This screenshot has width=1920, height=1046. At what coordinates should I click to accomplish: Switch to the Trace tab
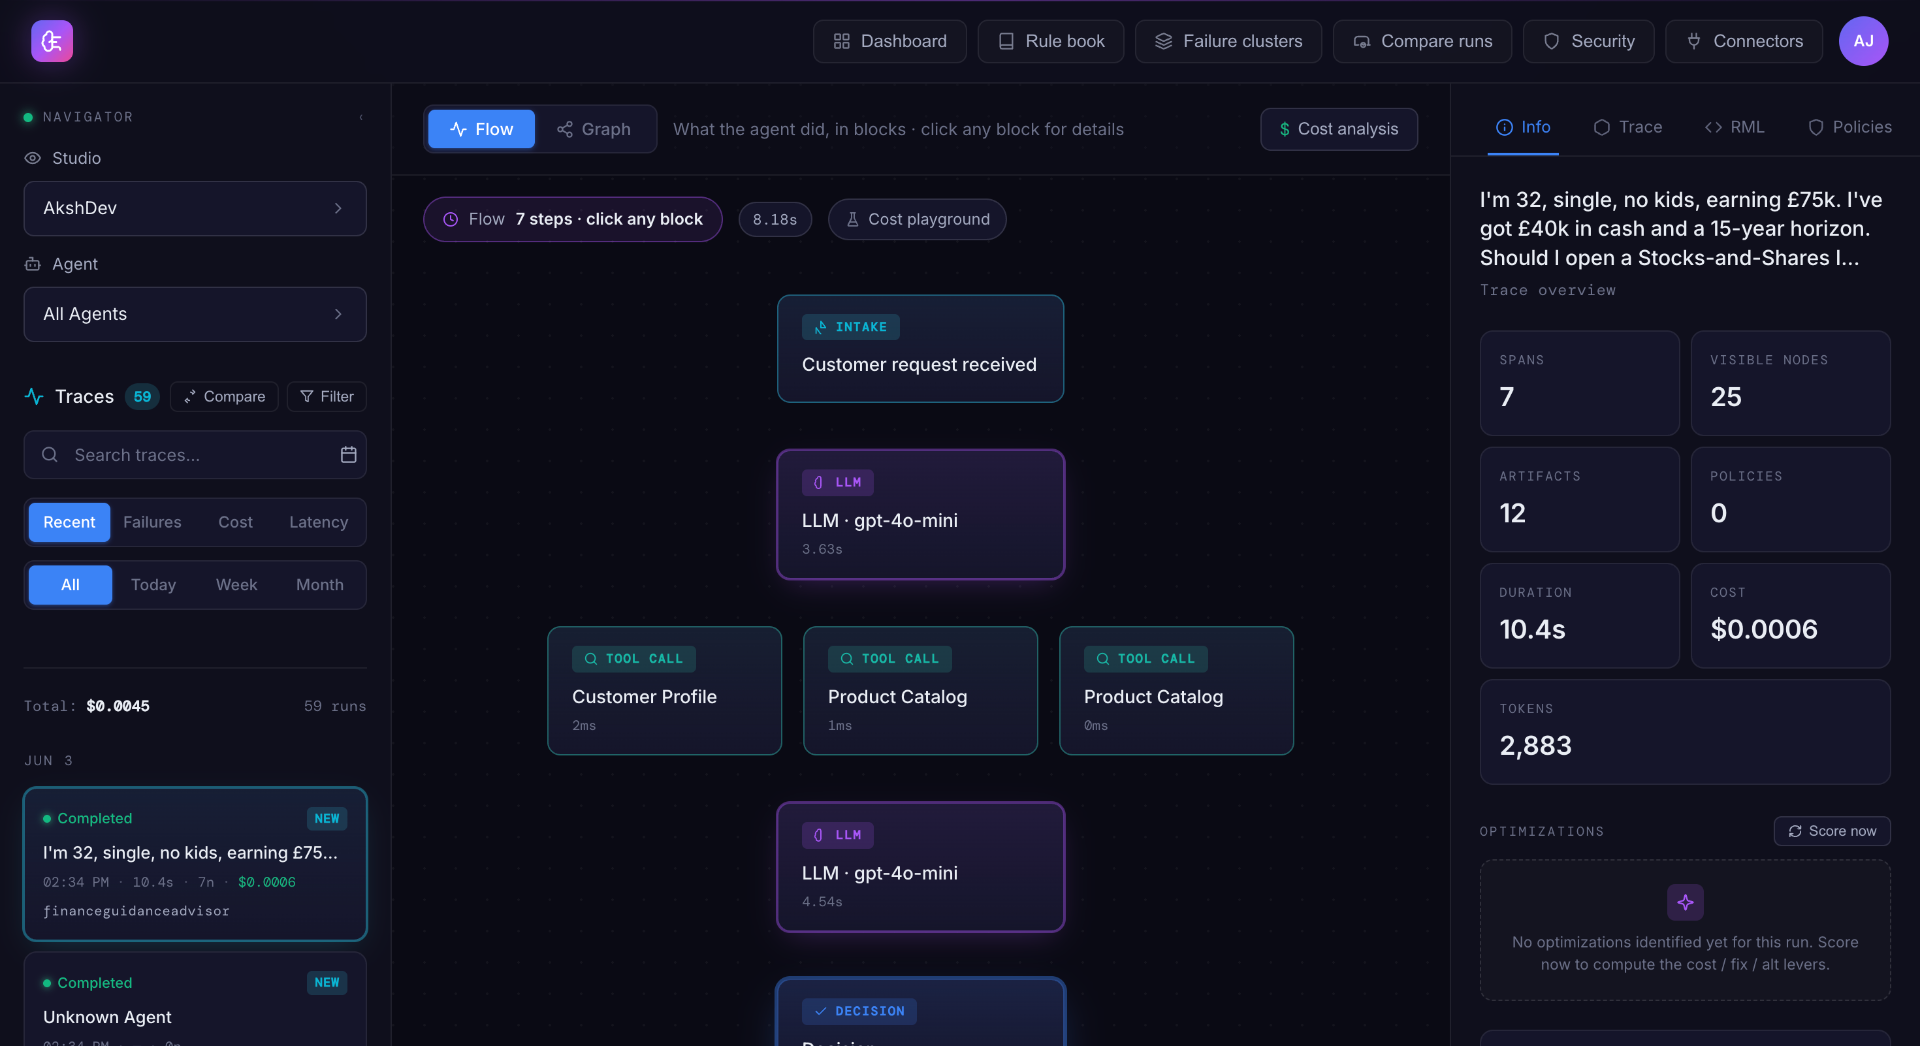tap(1628, 127)
